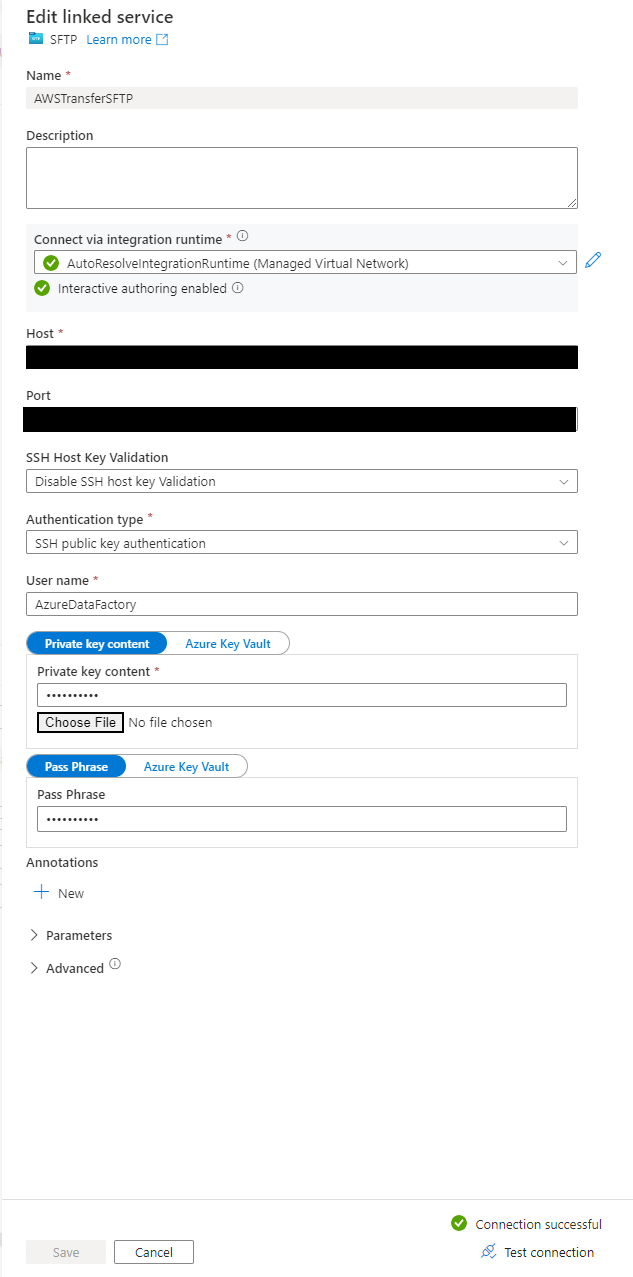633x1277 pixels.
Task: Open the SSH Host Key Validation dropdown
Action: tap(567, 481)
